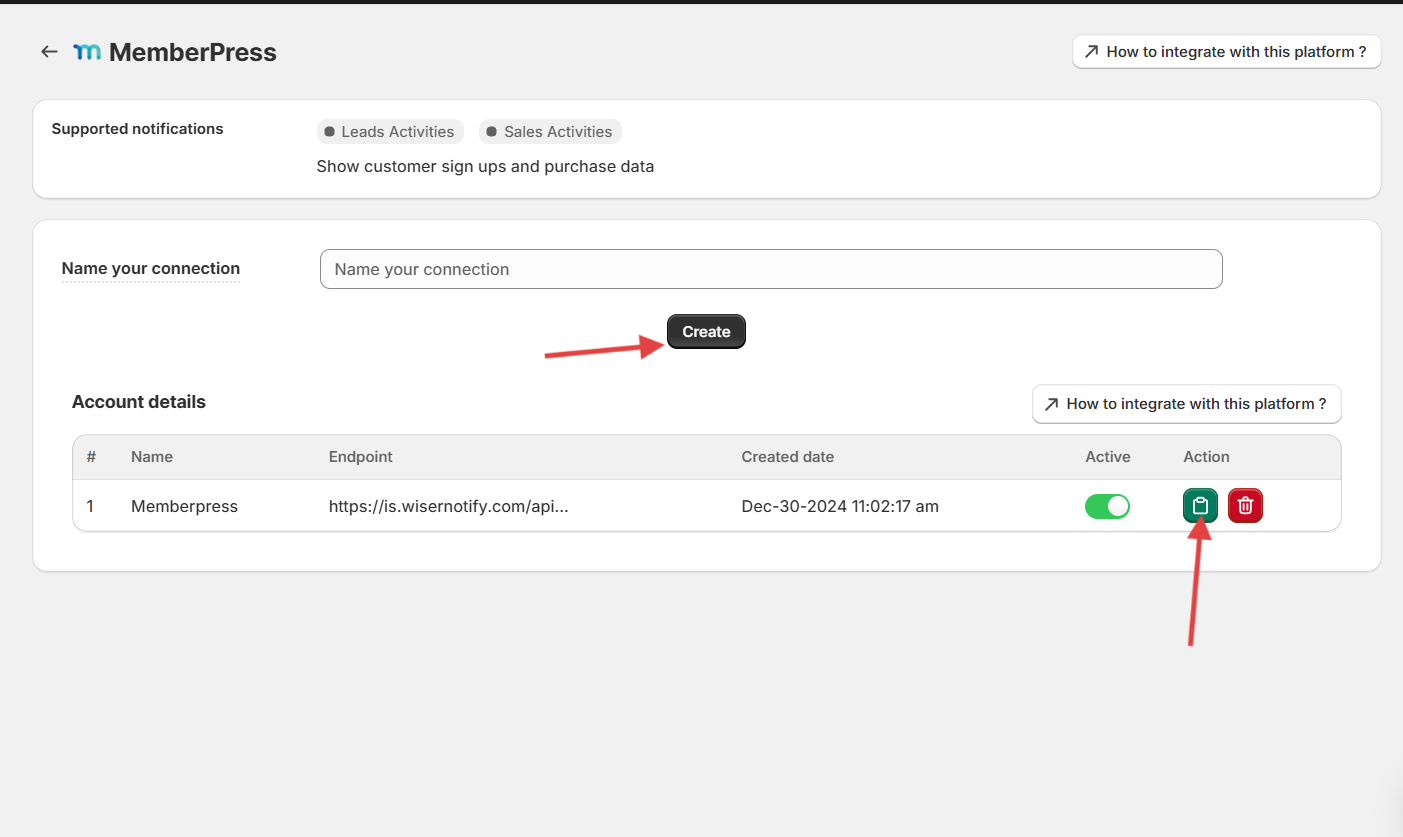
Task: Focus the "Name your connection" text field
Action: [770, 269]
